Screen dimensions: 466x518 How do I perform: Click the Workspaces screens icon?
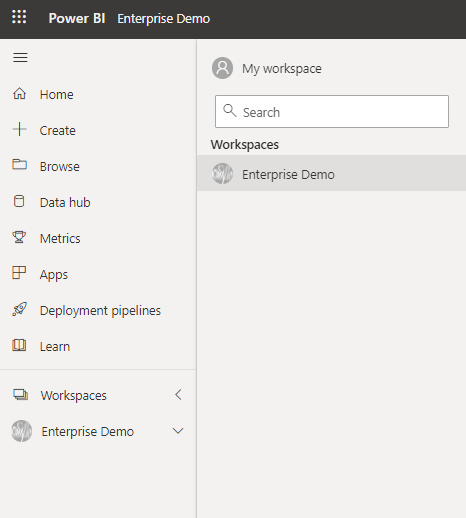pos(20,395)
